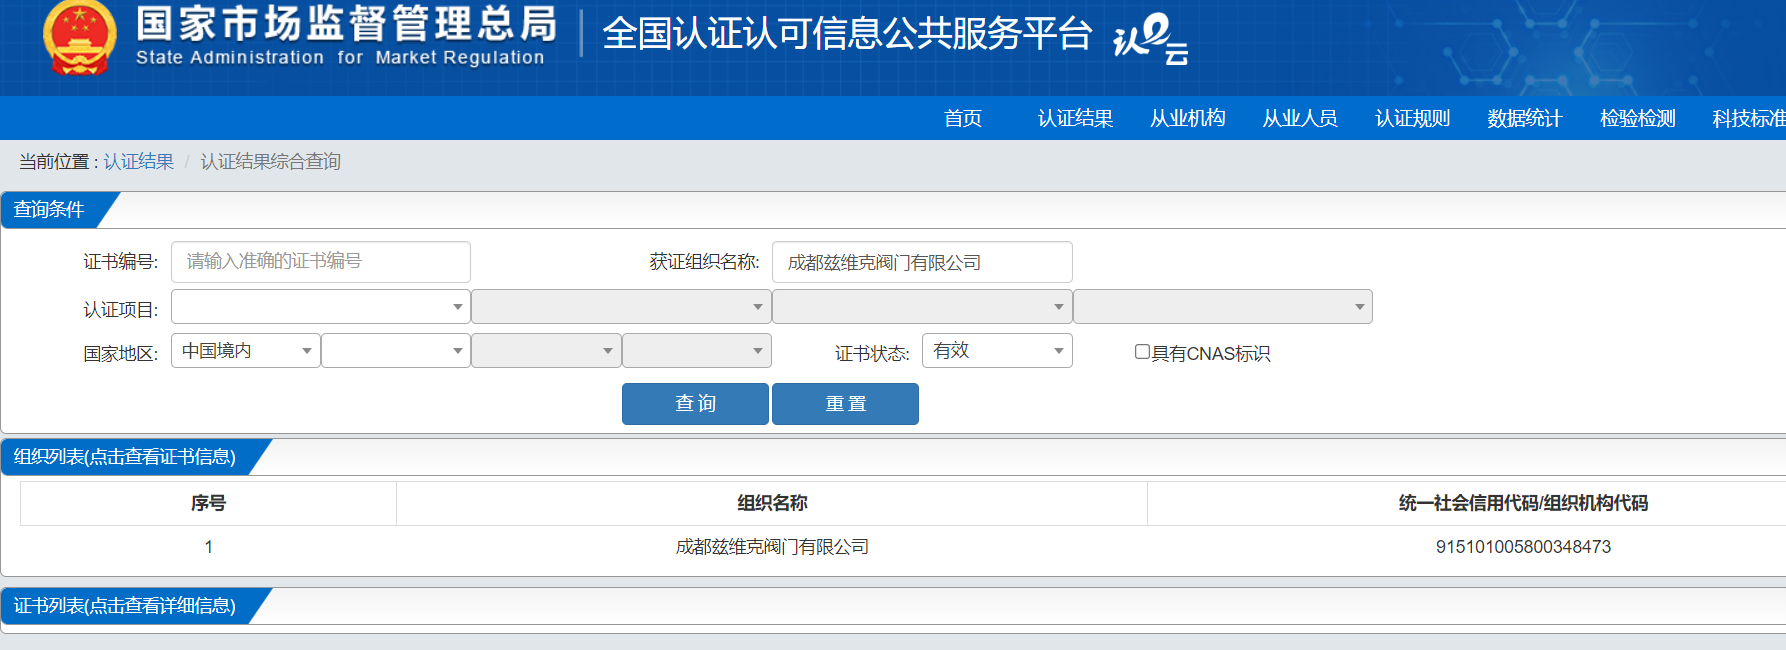The image size is (1786, 650).
Task: Expand the third 认证项目 dropdown
Action: pos(922,306)
